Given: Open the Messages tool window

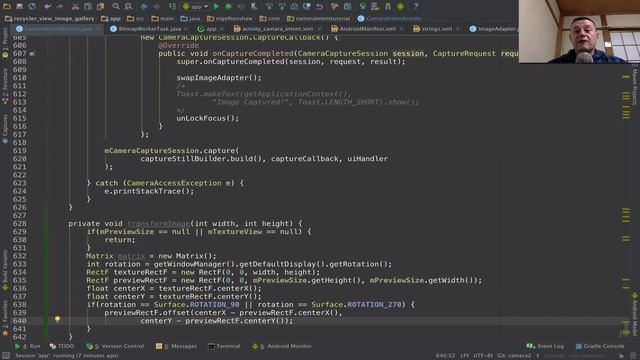Looking at the screenshot, I should 177,346.
